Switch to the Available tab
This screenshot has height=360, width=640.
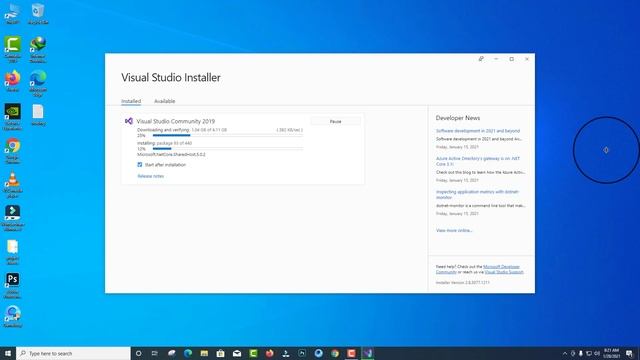(x=164, y=101)
